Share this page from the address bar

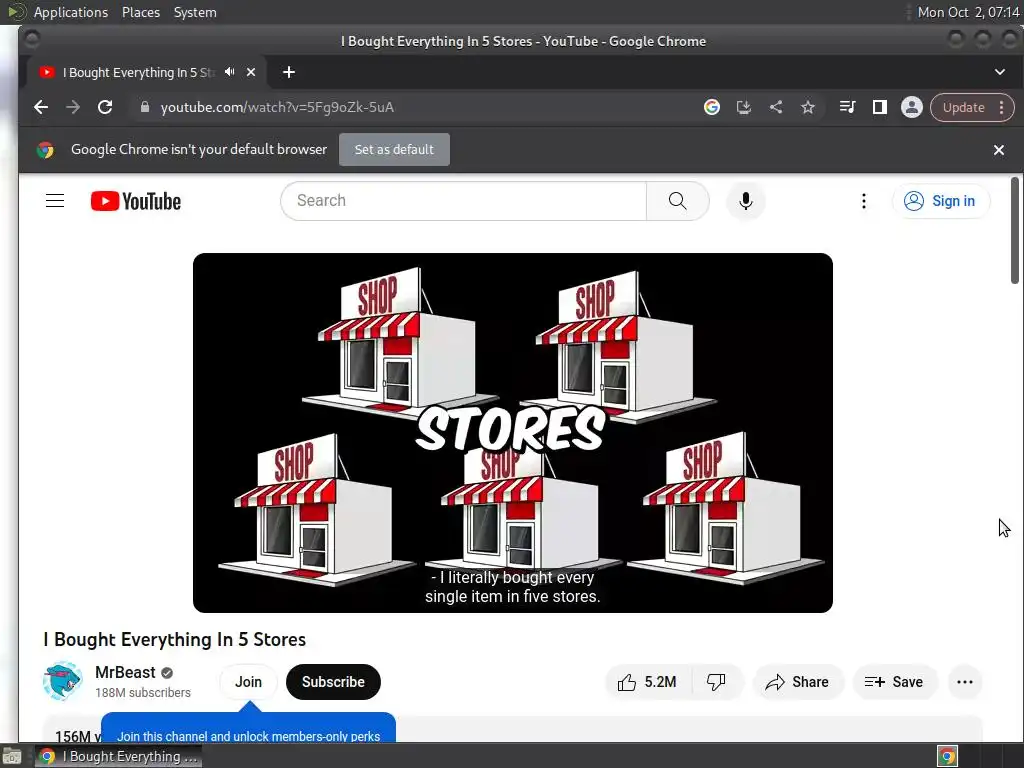[776, 107]
